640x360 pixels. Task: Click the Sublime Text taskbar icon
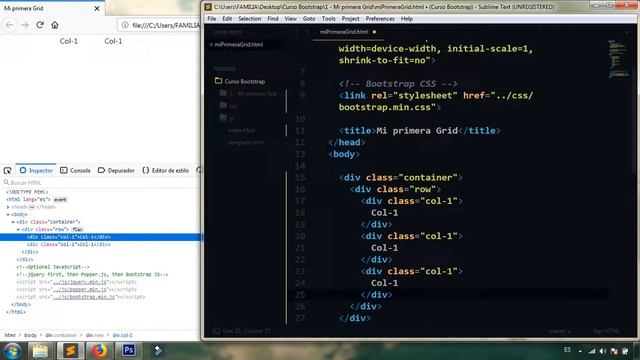point(70,351)
